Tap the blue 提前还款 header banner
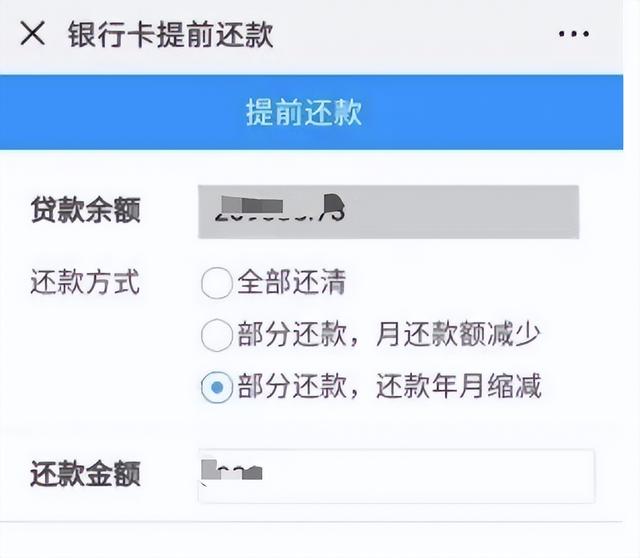The height and width of the screenshot is (558, 640). [x=311, y=112]
